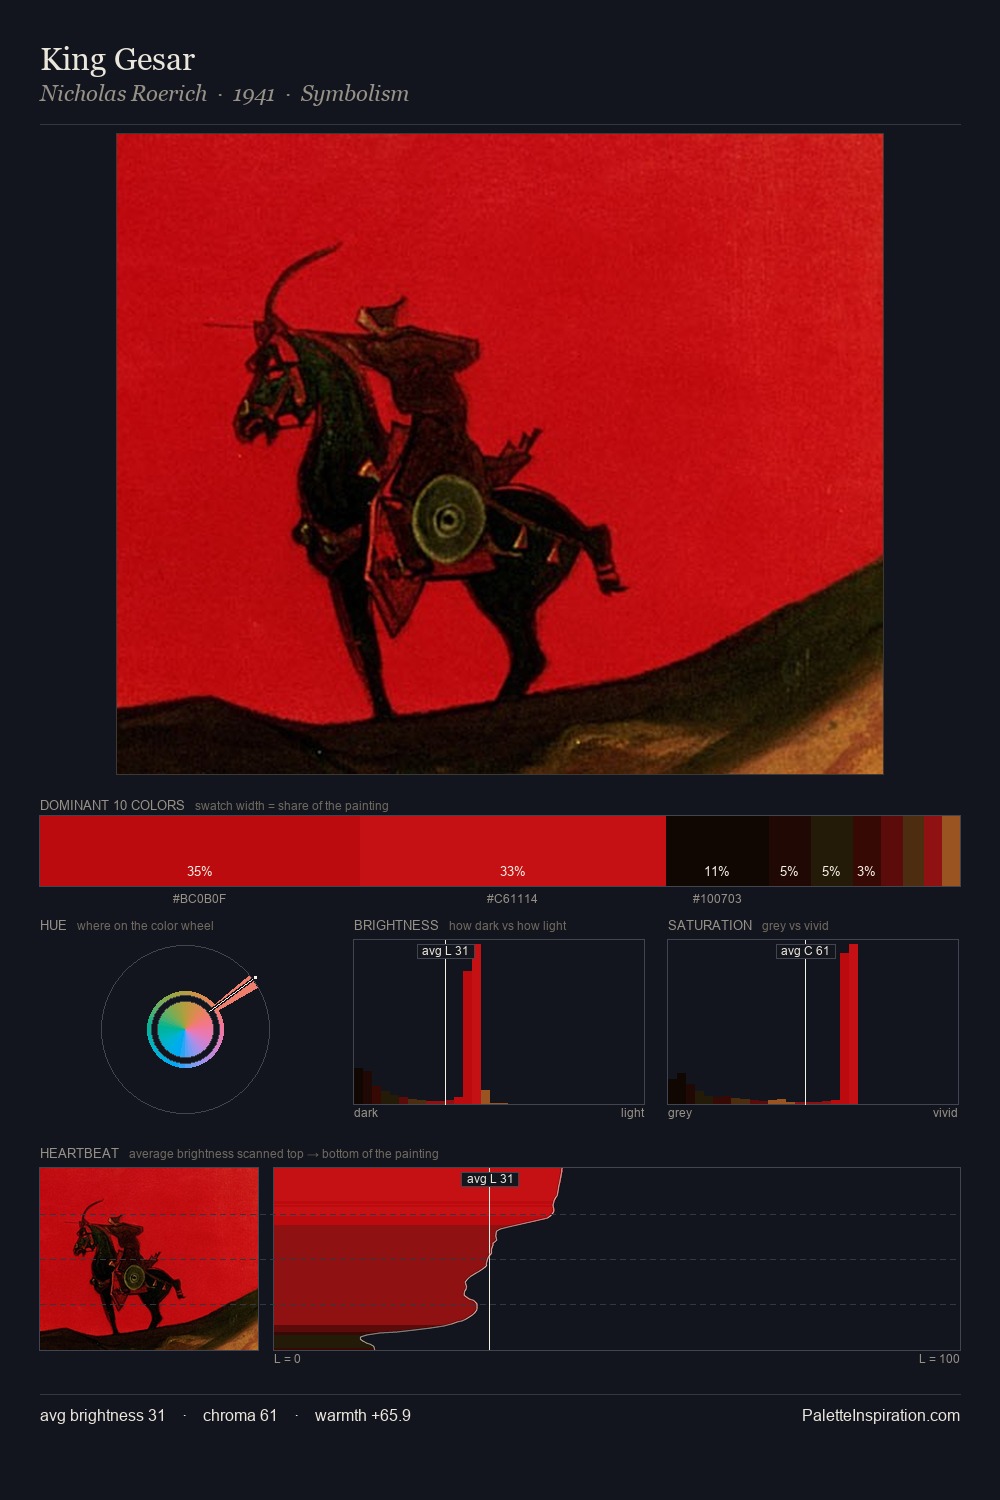The width and height of the screenshot is (1000, 1500).
Task: Click the 35% swatch #BC0B0F
Action: 200,851
